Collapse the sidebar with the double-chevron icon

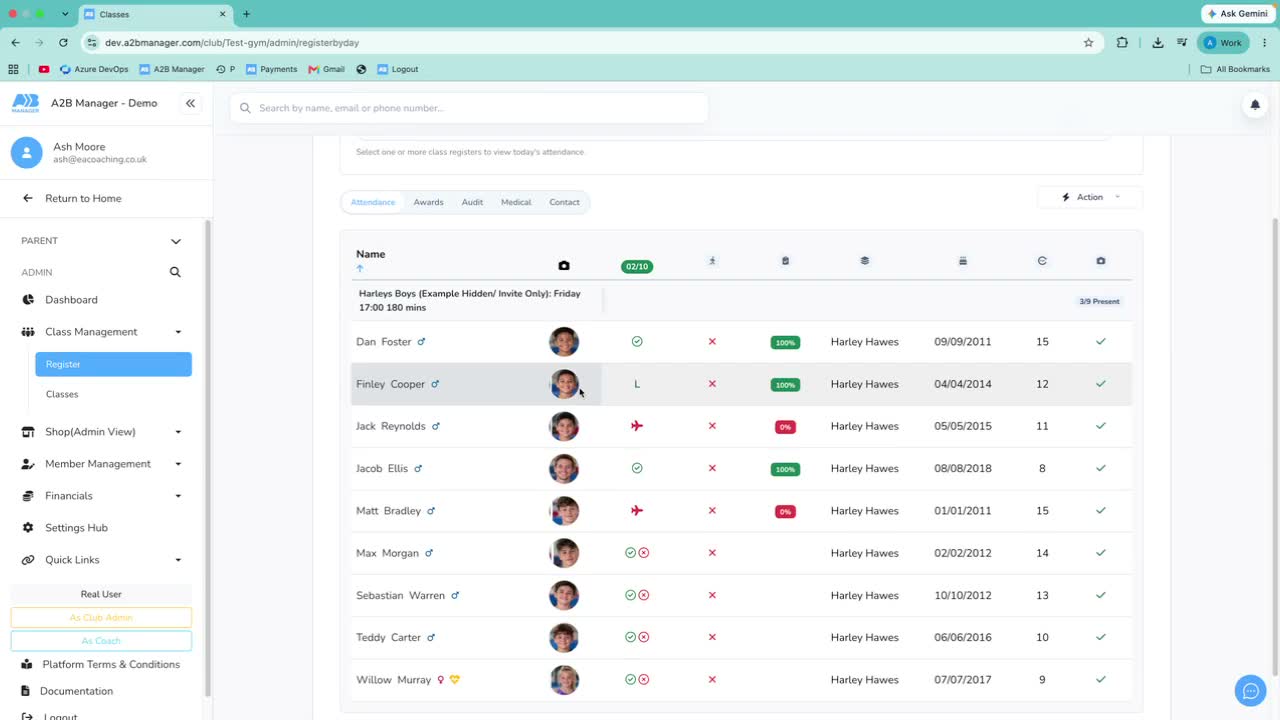[190, 103]
